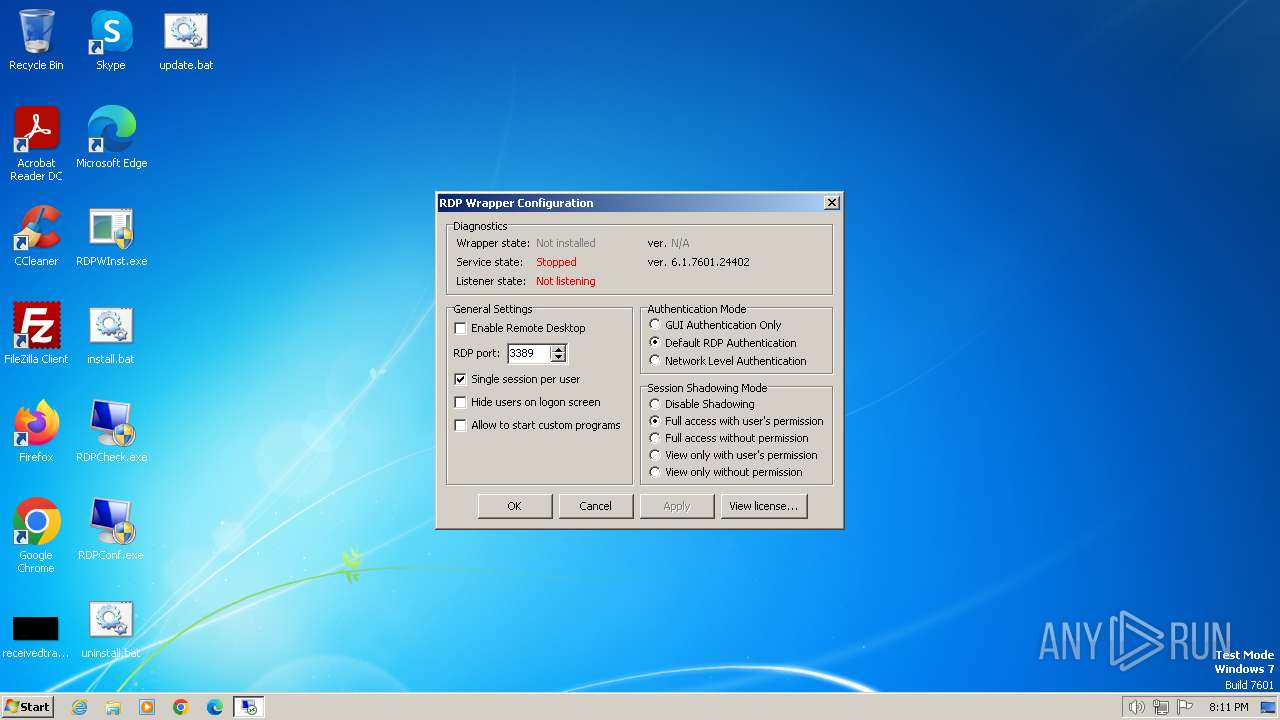The image size is (1280, 720).
Task: Check Allow to start custom programs
Action: pyautogui.click(x=460, y=425)
